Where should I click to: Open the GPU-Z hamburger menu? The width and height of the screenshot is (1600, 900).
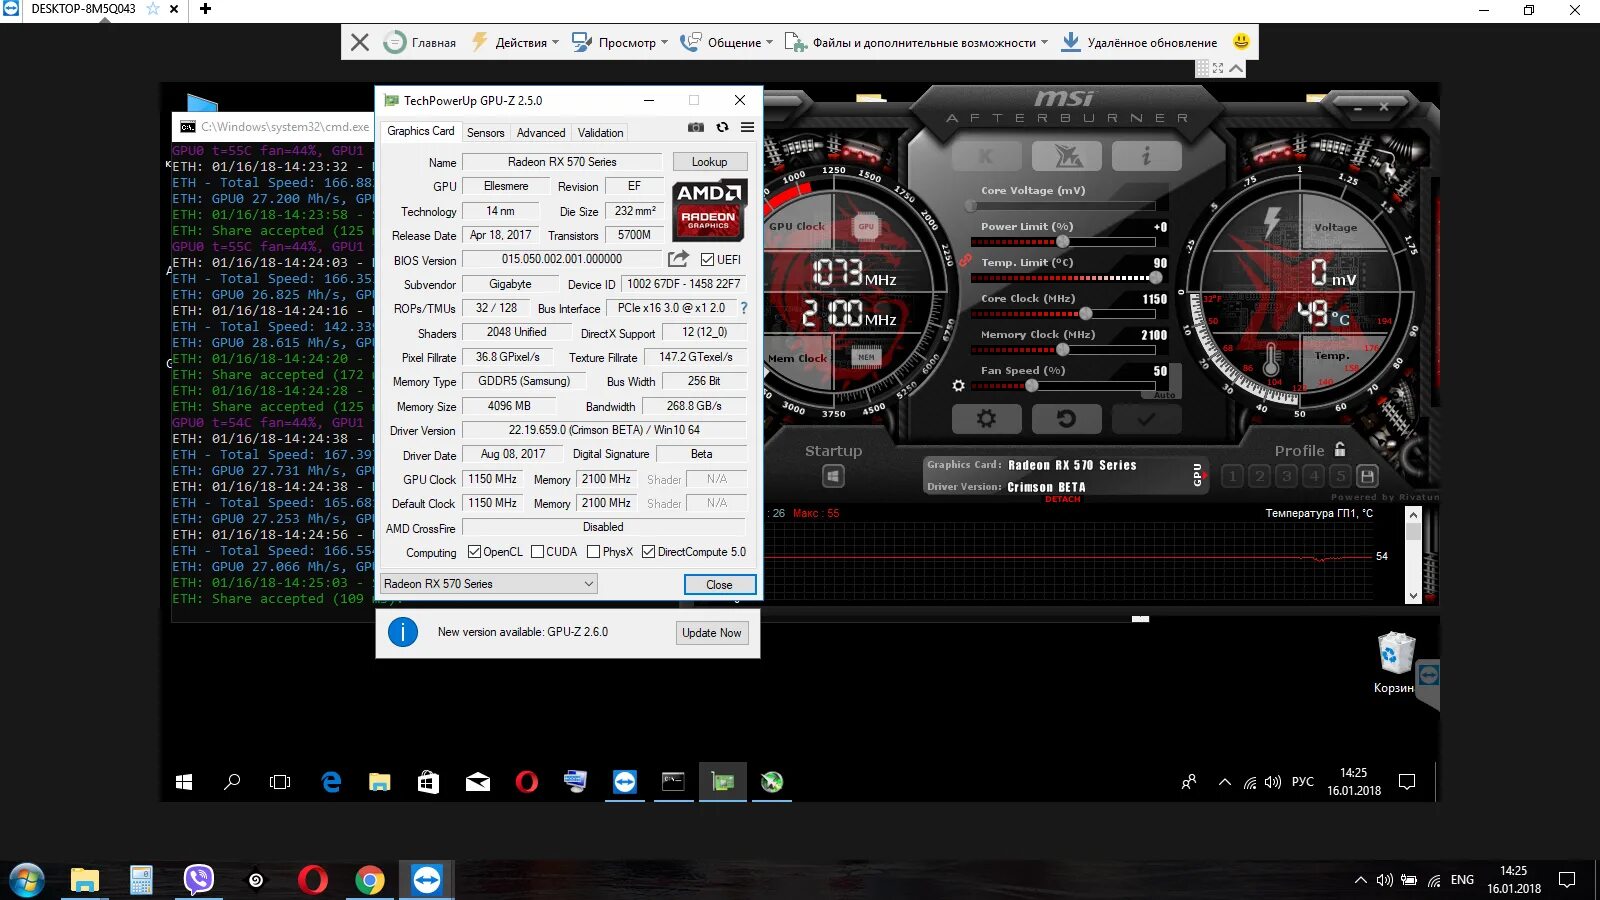pyautogui.click(x=747, y=127)
